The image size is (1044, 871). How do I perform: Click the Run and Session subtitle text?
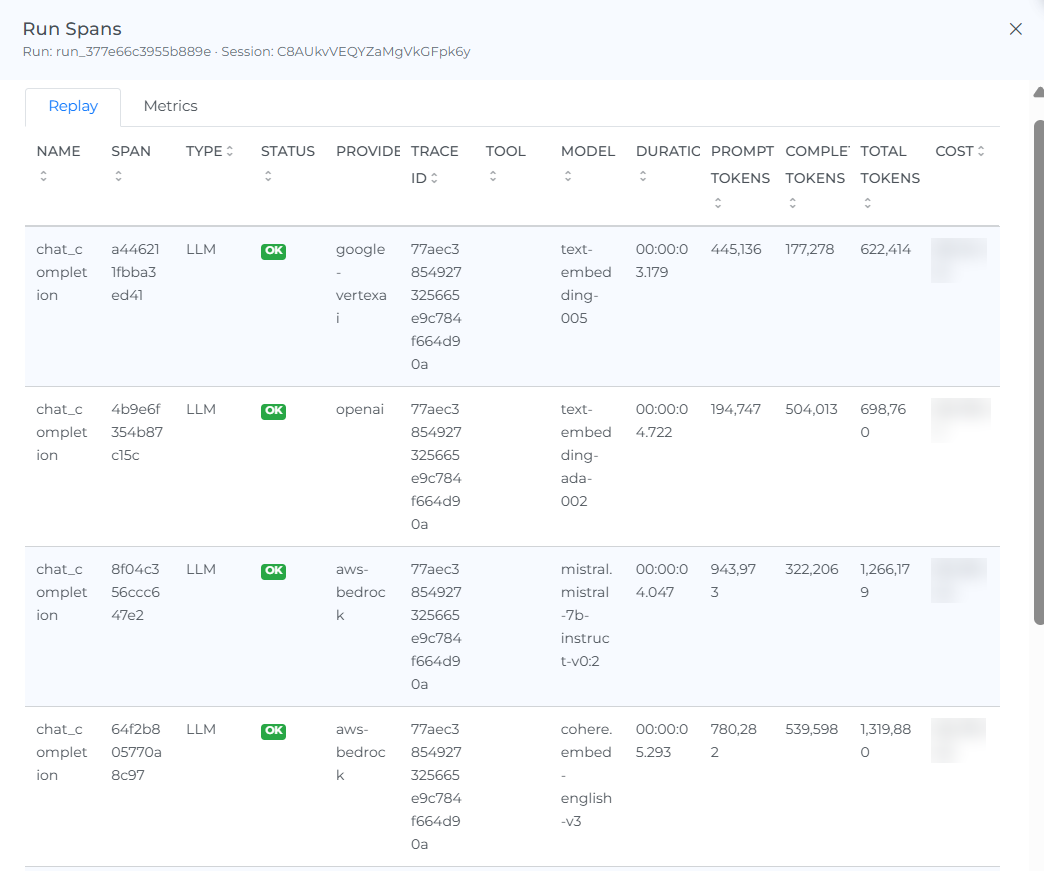point(246,51)
